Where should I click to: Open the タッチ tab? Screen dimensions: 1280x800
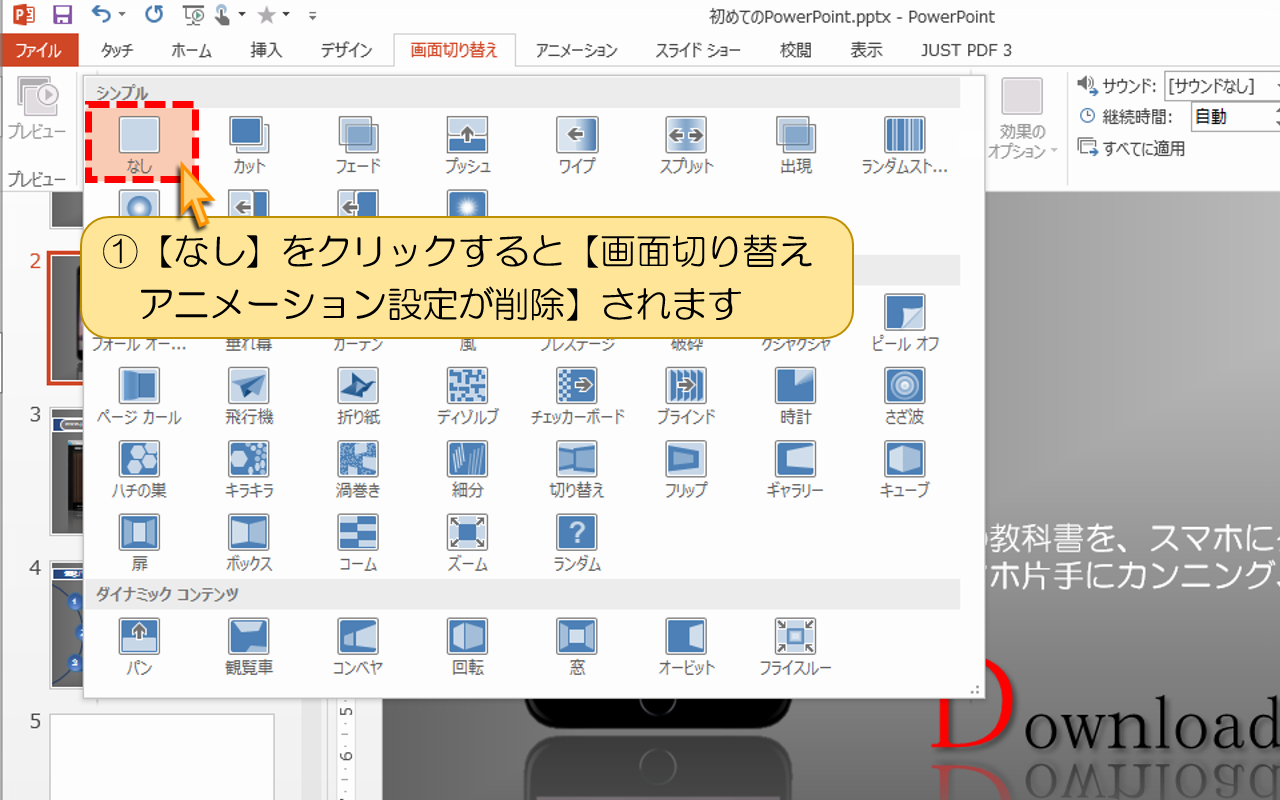point(117,50)
